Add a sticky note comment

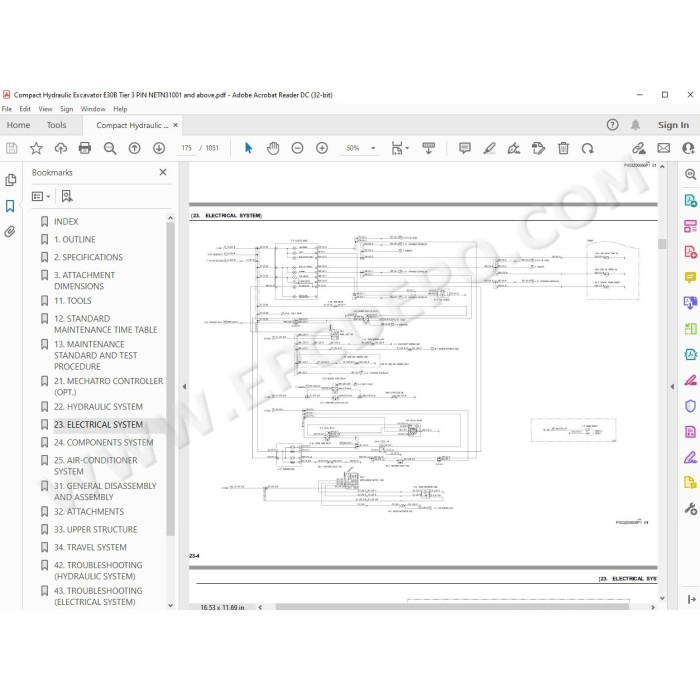coord(465,148)
